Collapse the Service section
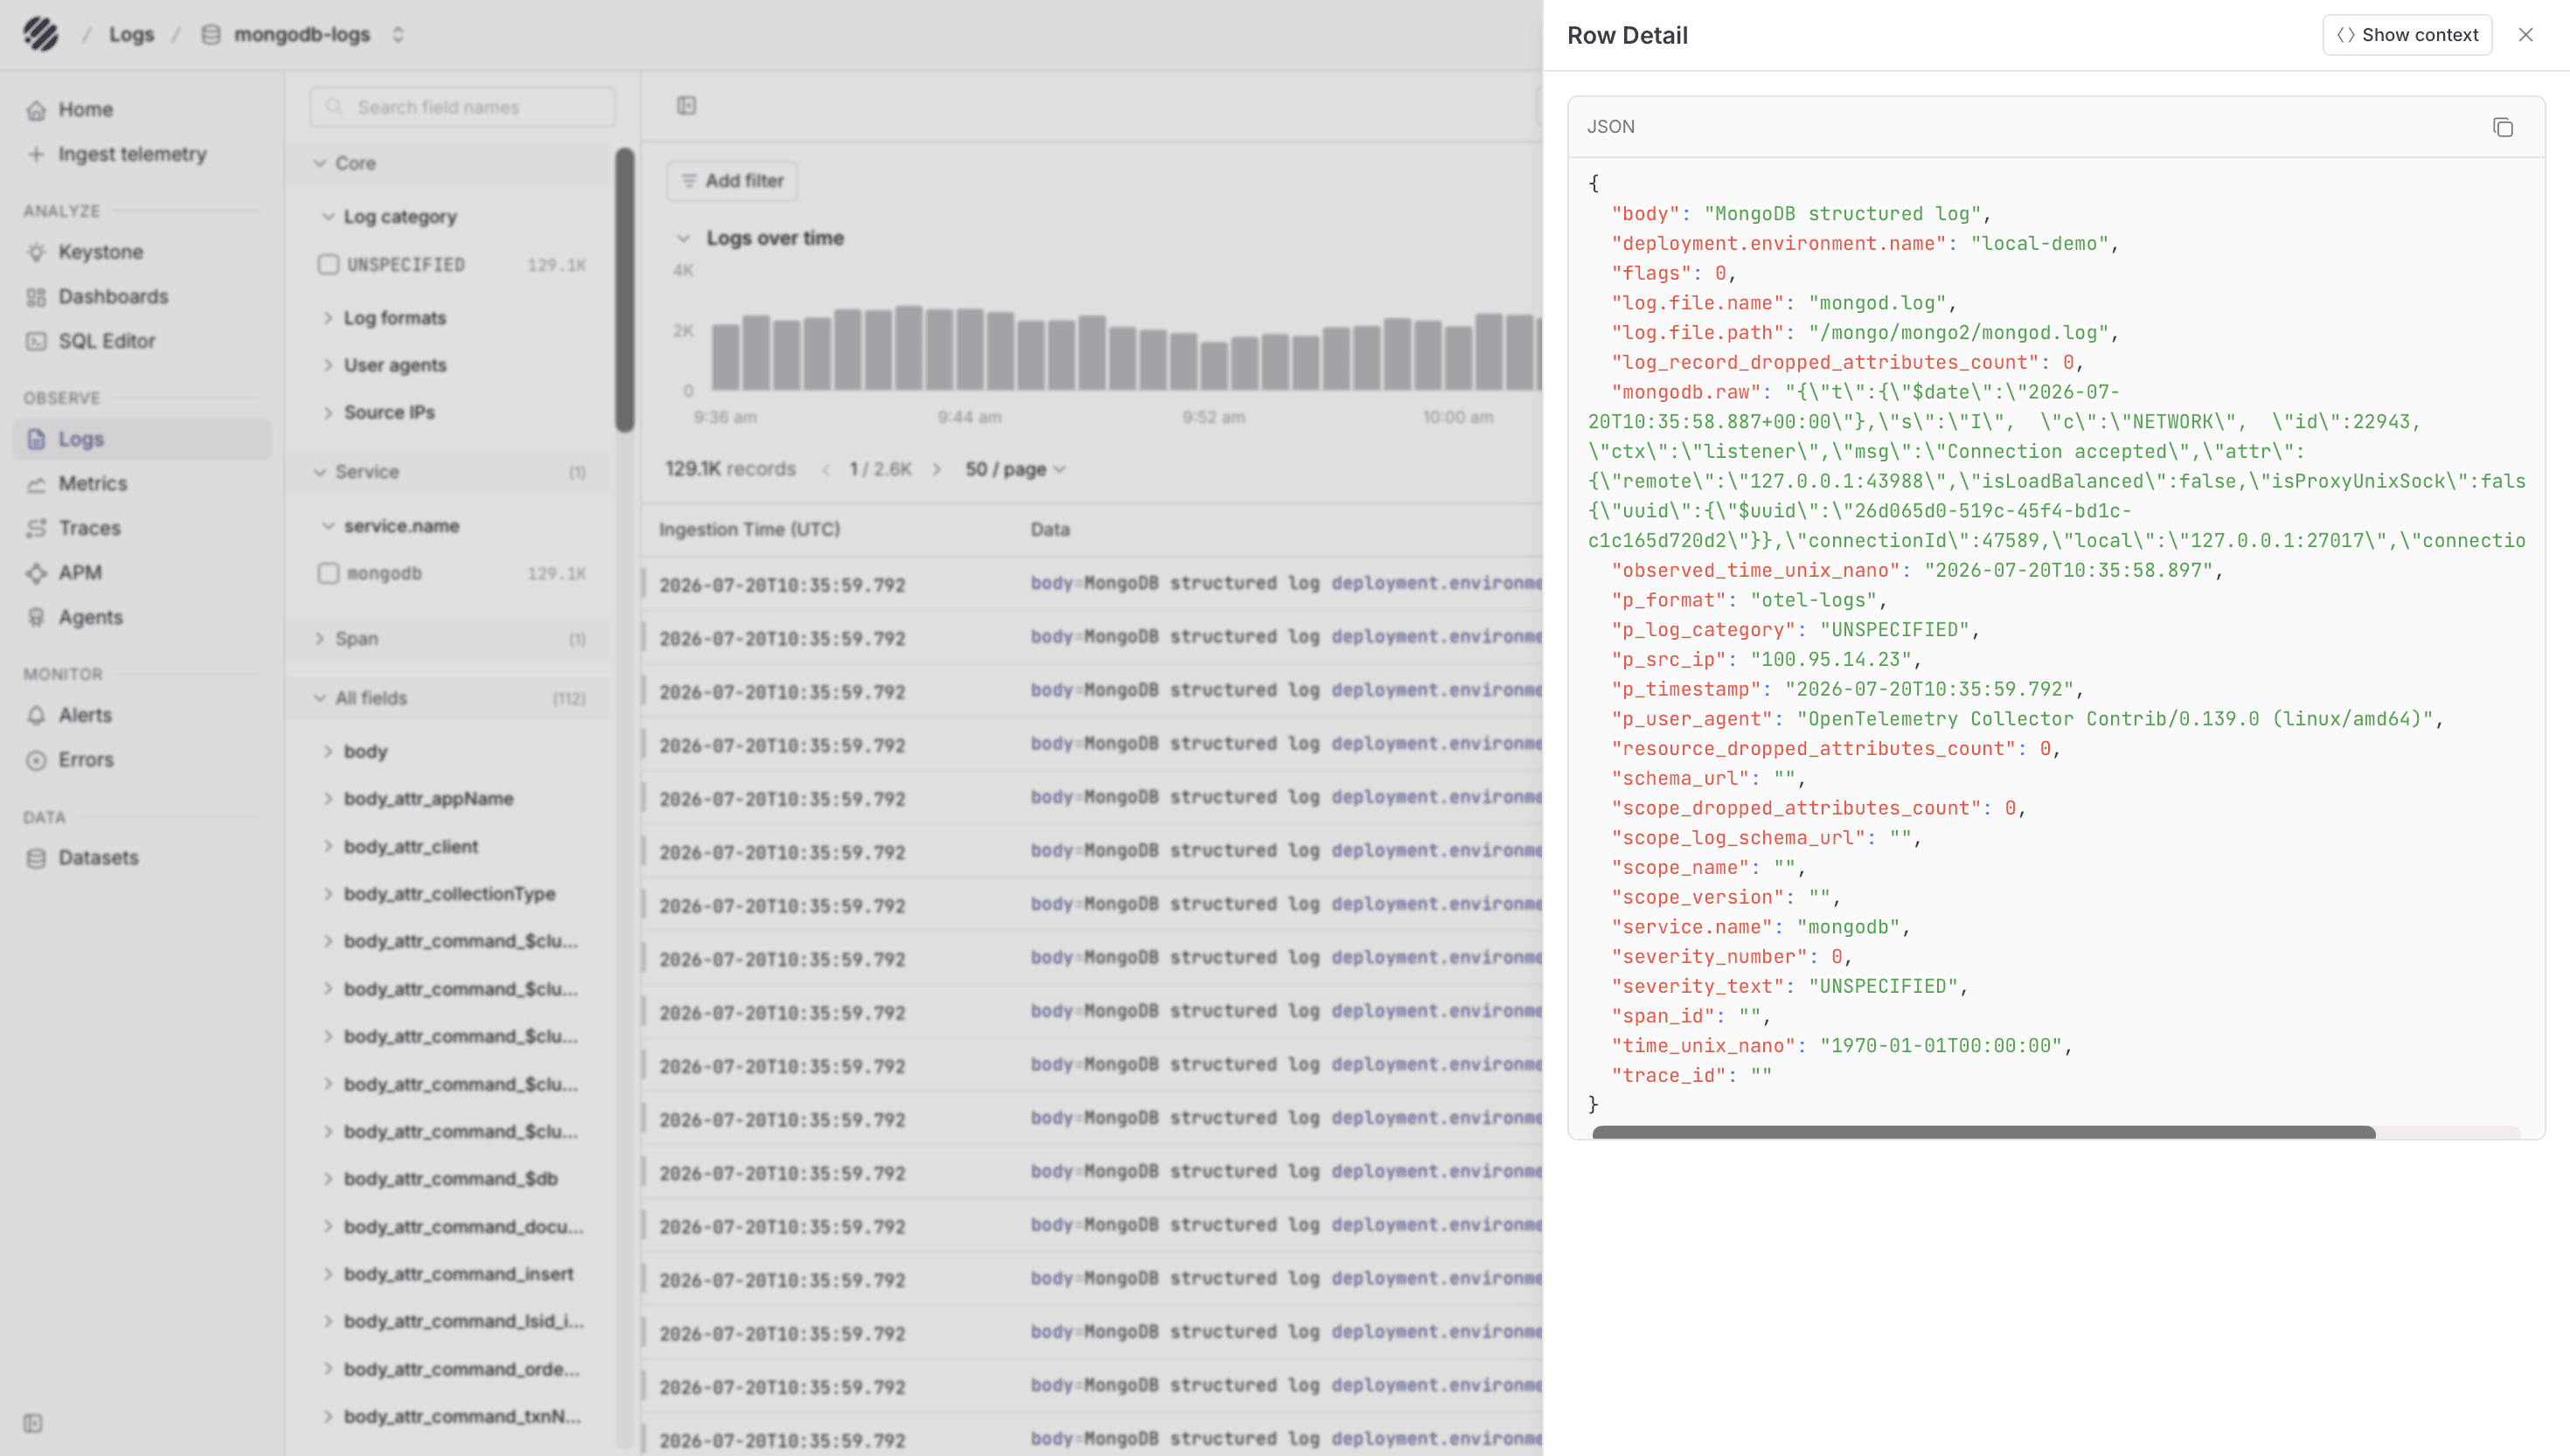2570x1456 pixels. [x=320, y=472]
